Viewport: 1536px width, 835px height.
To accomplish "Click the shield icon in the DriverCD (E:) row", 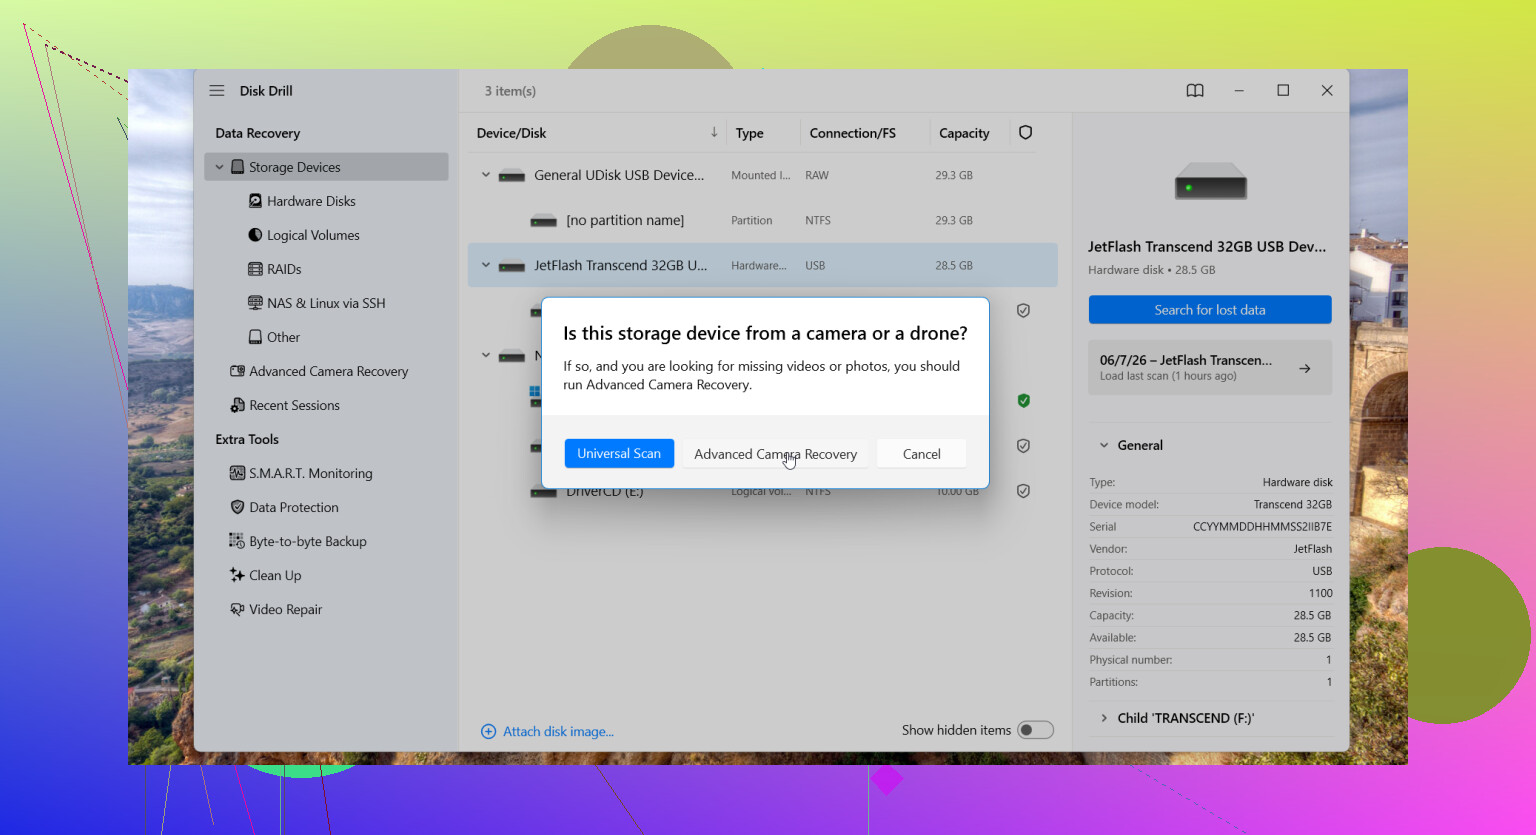I will pyautogui.click(x=1023, y=491).
